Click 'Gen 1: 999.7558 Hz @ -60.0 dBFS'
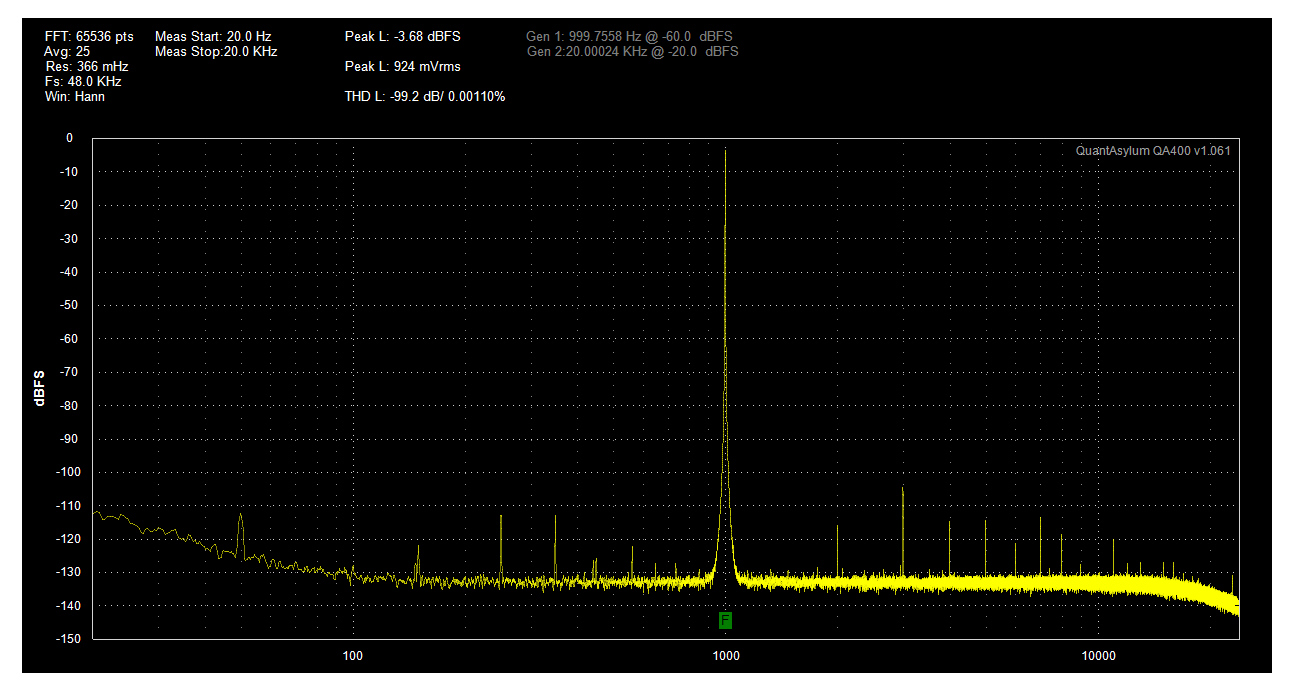 [x=629, y=36]
